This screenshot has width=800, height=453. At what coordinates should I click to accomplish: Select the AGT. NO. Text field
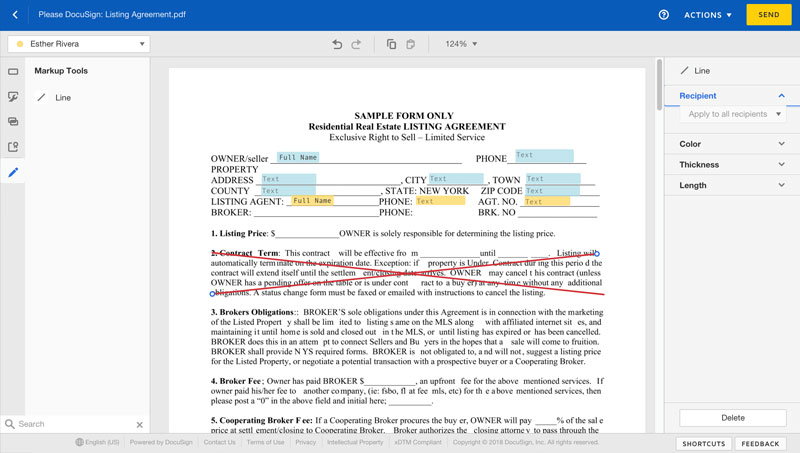547,202
